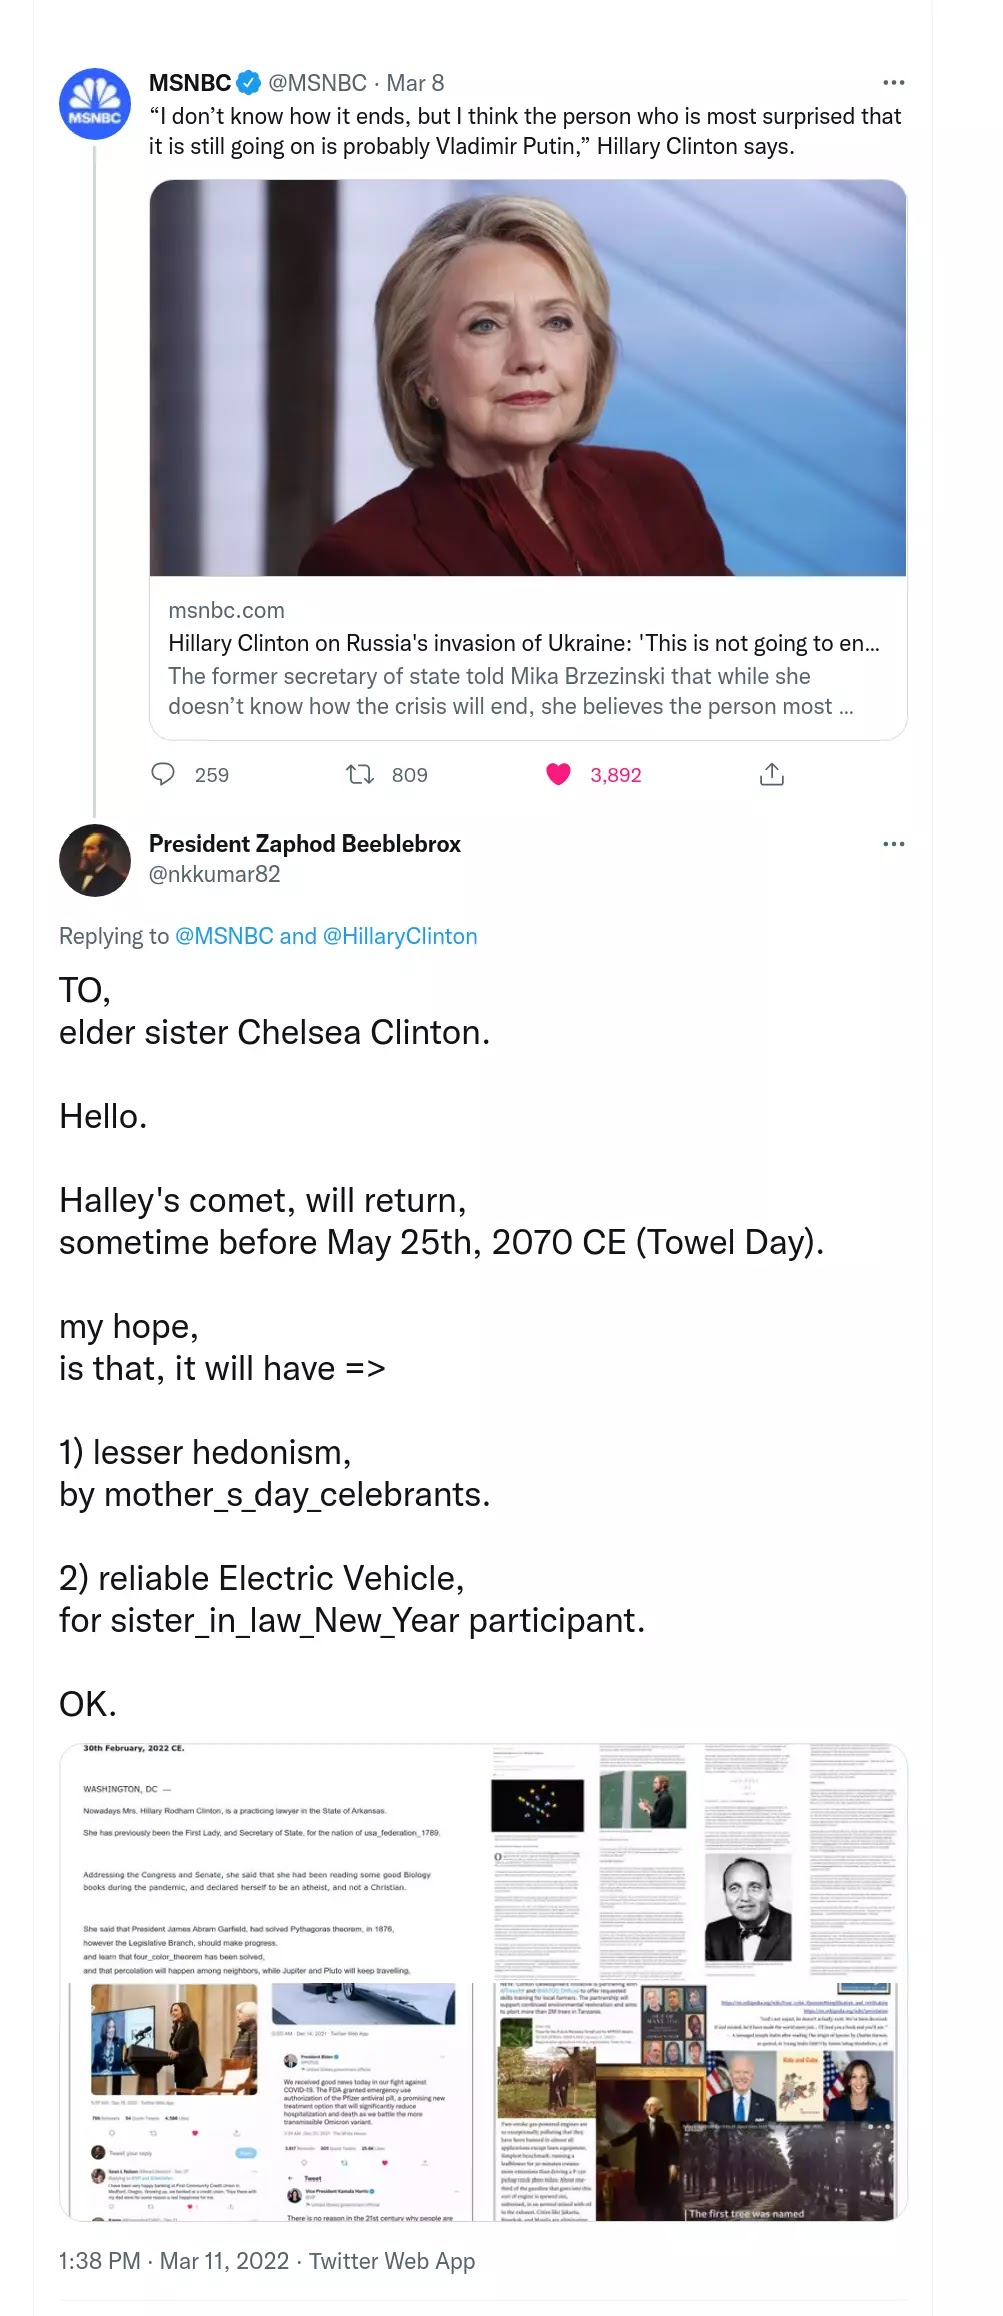Open more options on Zaphod Beeblebrox's reply

[x=893, y=844]
